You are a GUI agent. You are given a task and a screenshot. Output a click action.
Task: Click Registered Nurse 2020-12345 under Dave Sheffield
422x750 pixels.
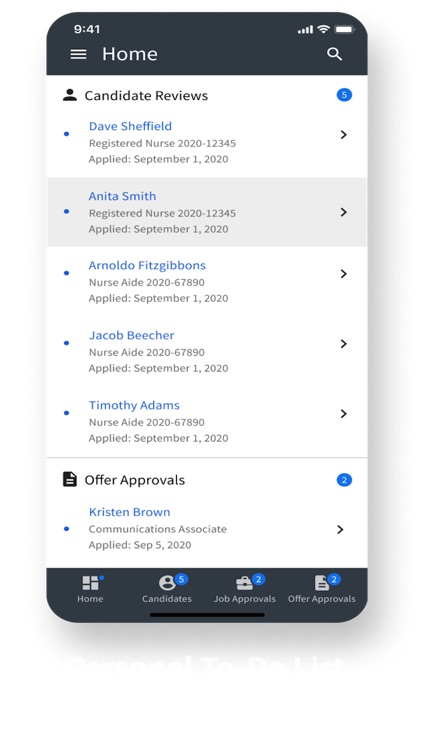click(162, 143)
